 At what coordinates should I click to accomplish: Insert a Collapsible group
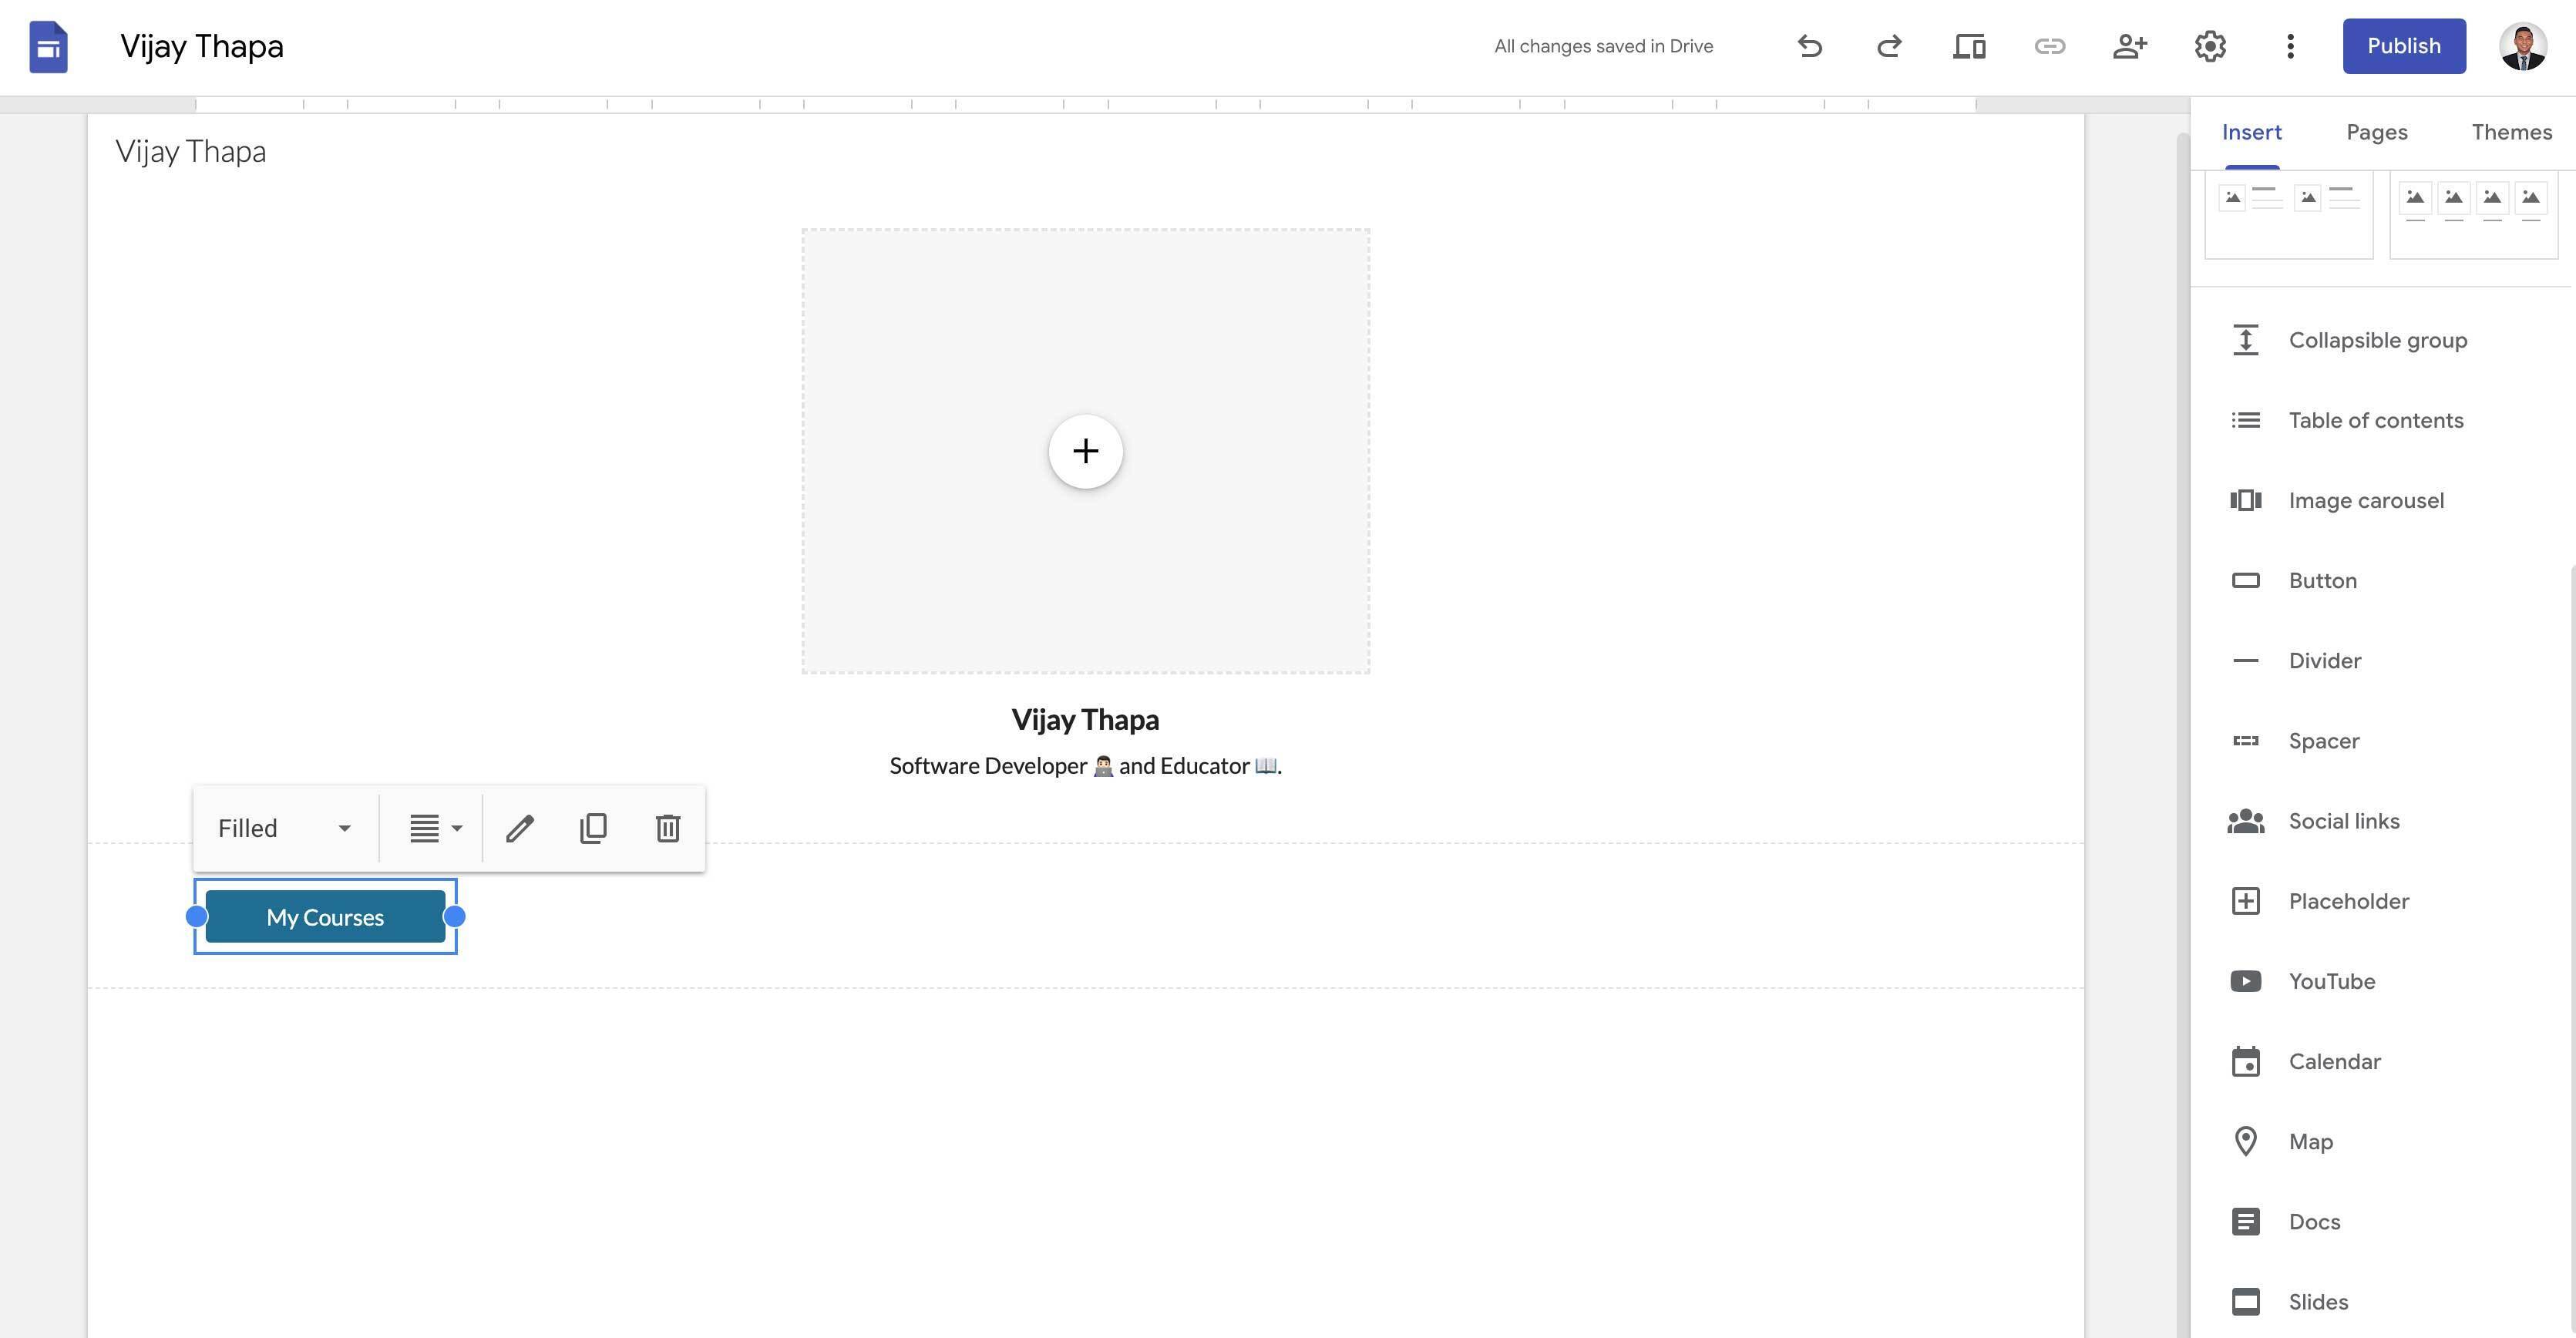(2378, 340)
